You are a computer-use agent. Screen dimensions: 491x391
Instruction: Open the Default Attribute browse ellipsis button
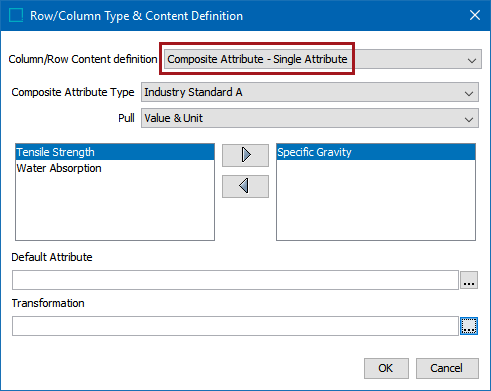469,280
